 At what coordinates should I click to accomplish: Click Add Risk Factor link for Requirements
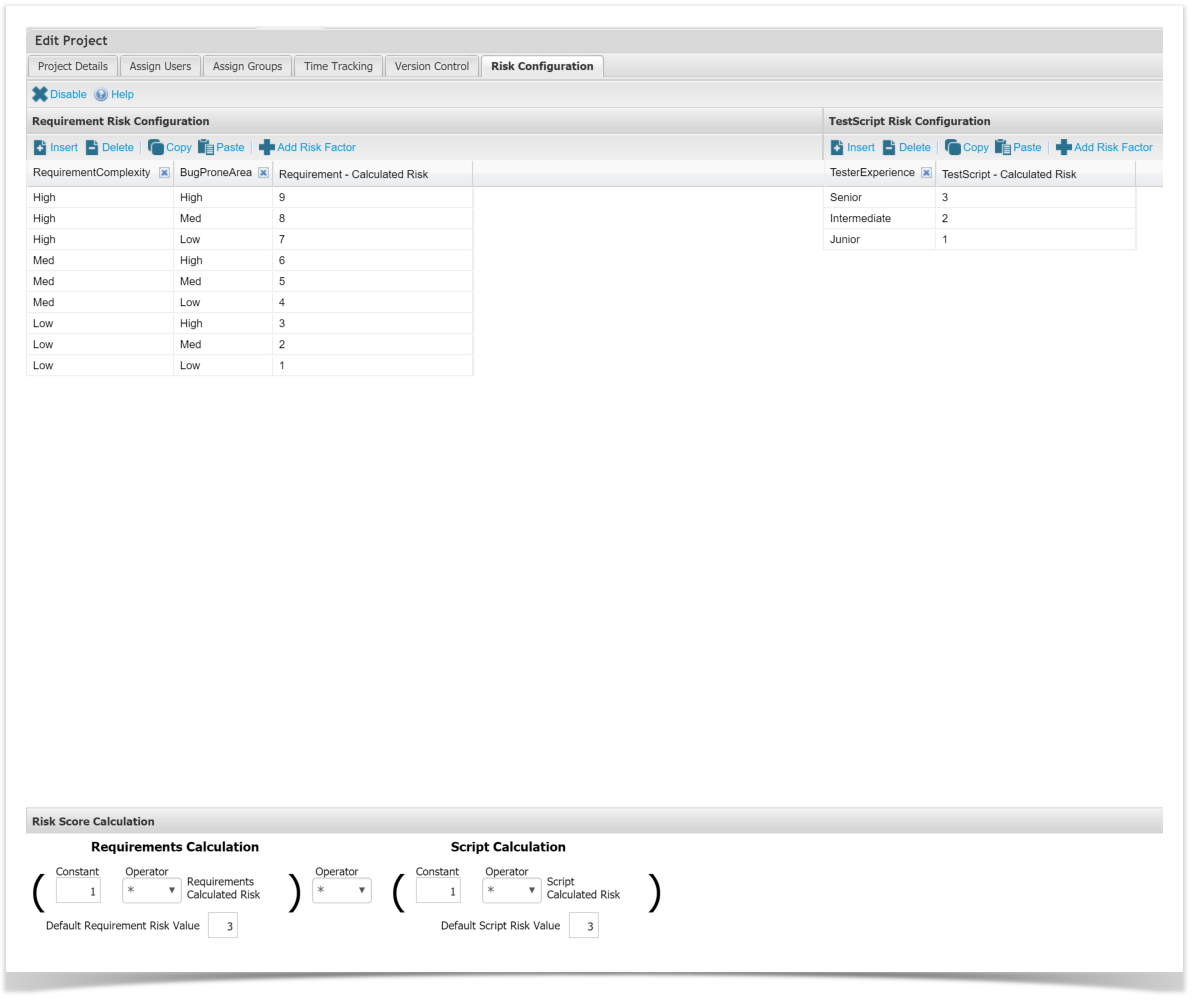click(x=316, y=147)
